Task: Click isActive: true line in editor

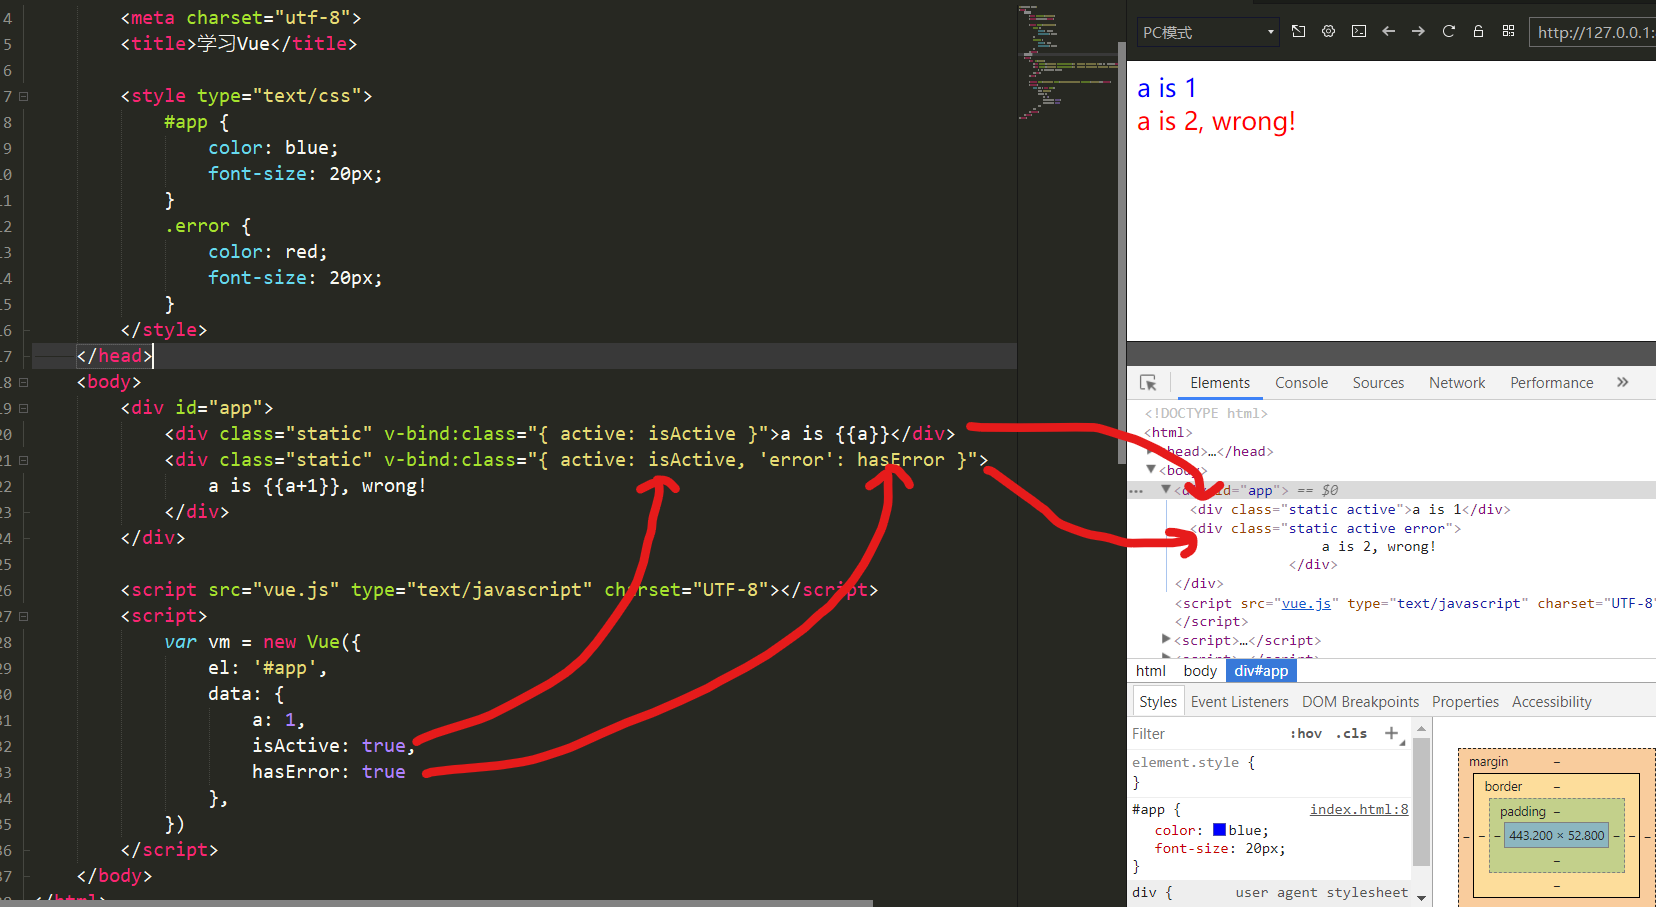Action: [x=333, y=746]
